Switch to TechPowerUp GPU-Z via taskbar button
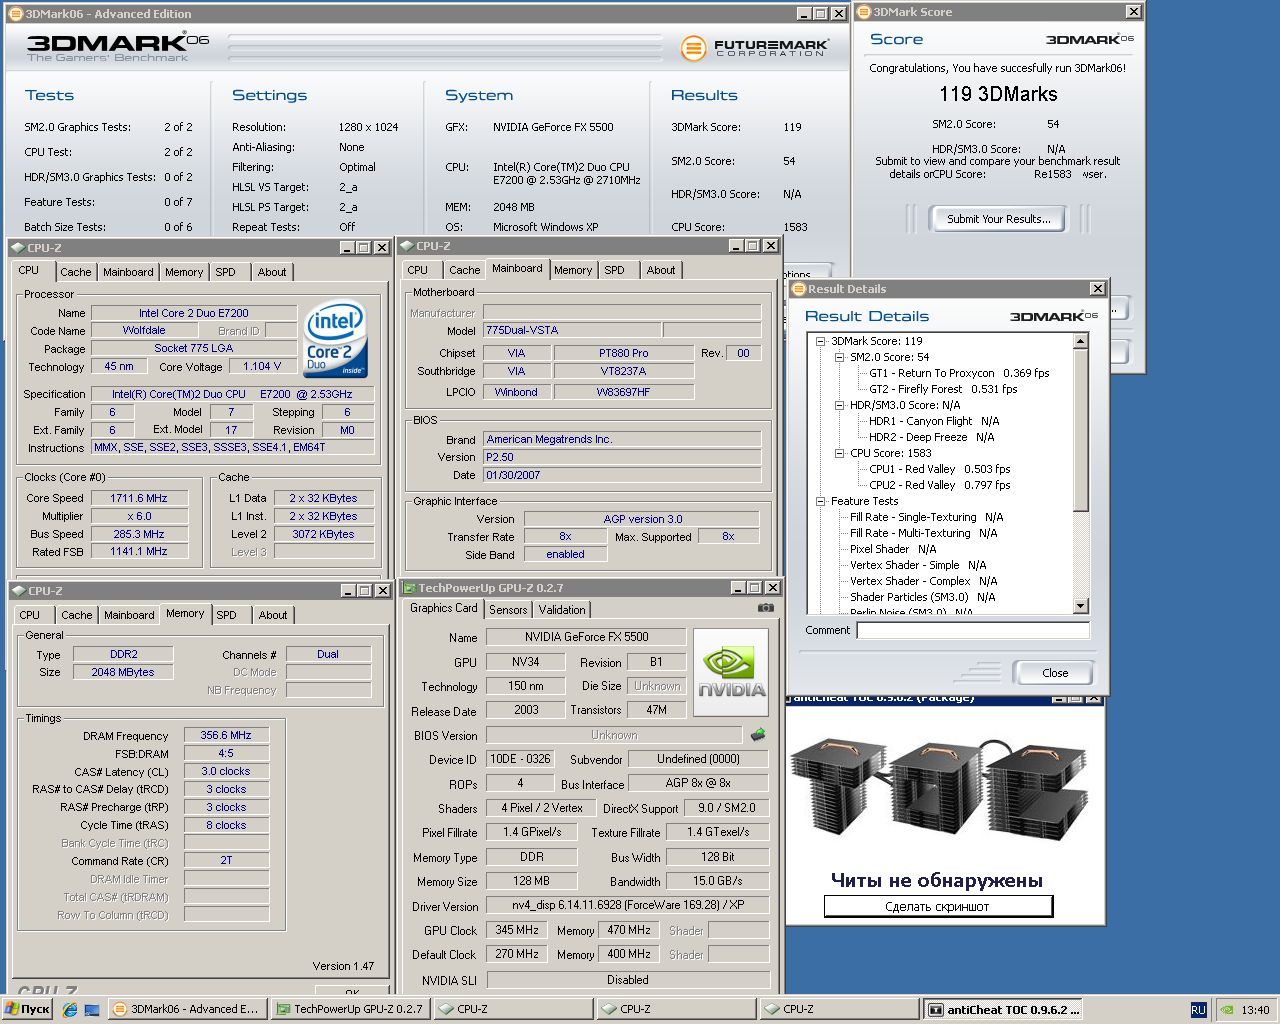This screenshot has width=1280, height=1024. pyautogui.click(x=350, y=1009)
